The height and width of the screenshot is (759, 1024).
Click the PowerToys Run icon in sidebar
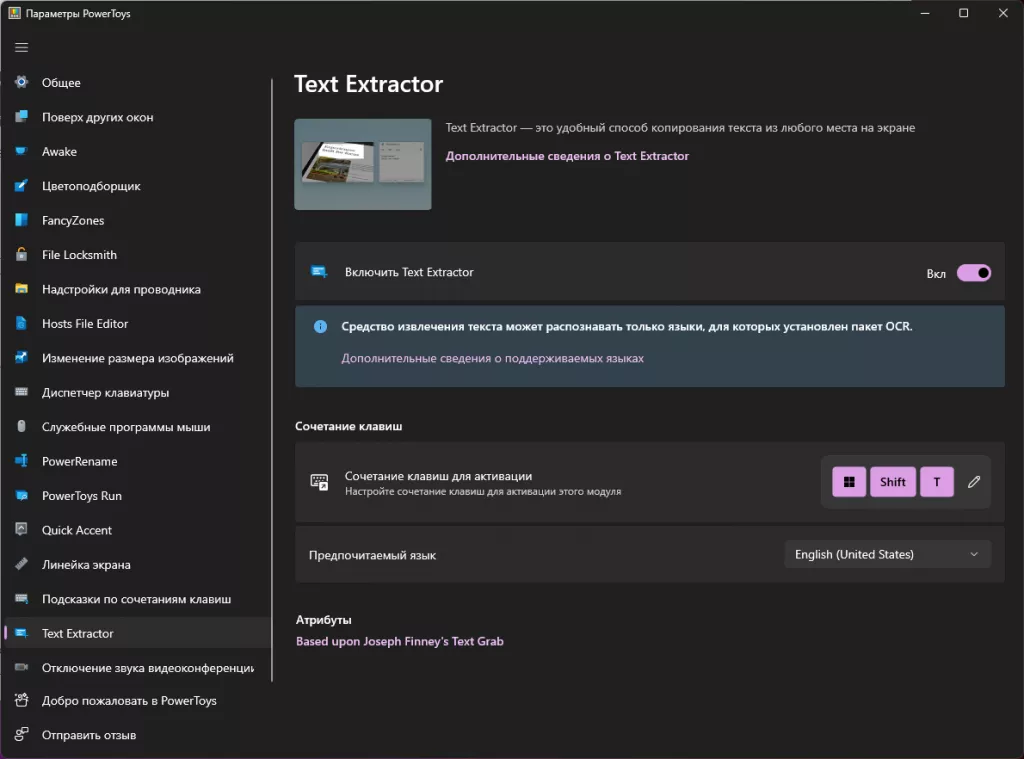coord(21,496)
